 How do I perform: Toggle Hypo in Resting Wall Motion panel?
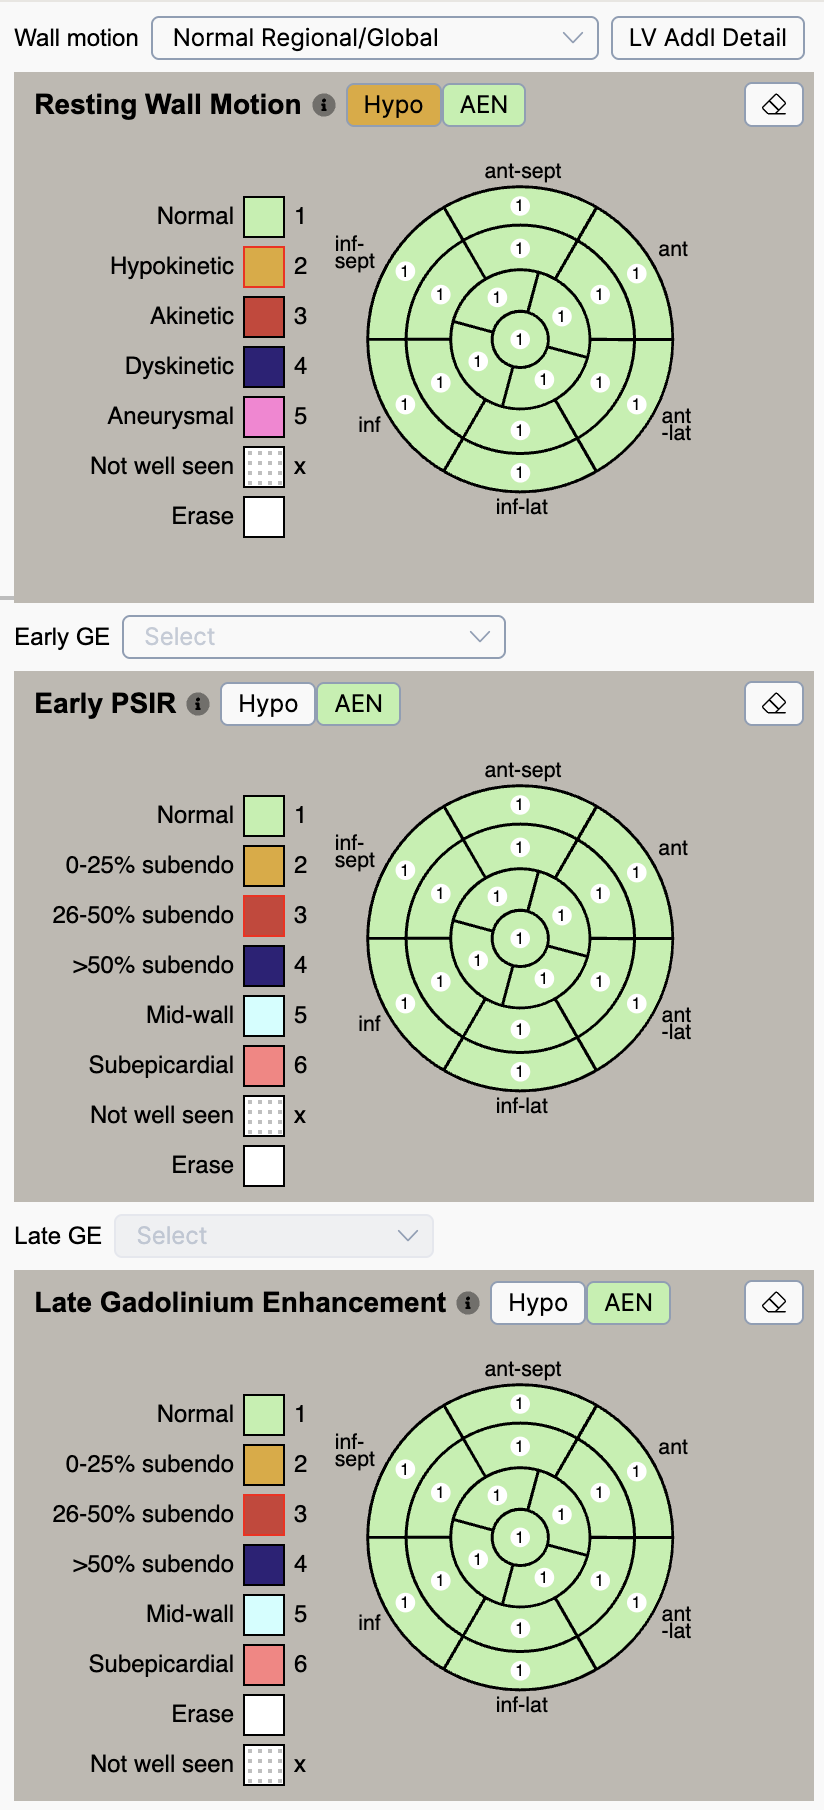[x=393, y=105]
